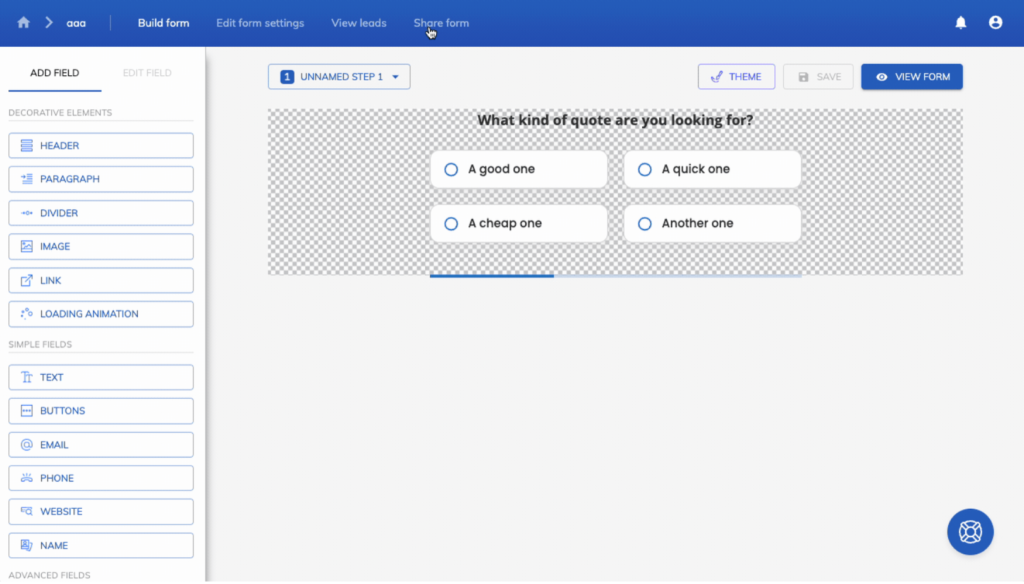Add a PHONE field
Screen dimensions: 1024x584
101,478
